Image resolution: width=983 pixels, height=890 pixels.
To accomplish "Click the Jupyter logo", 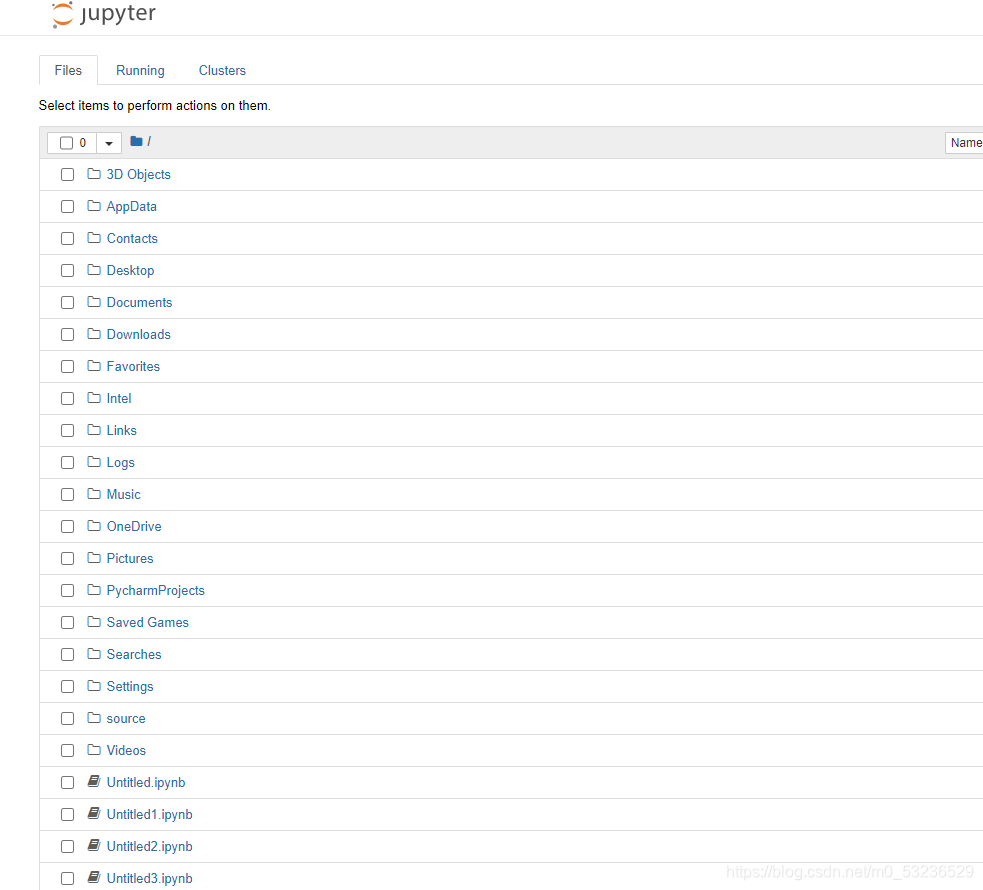I will click(x=103, y=14).
